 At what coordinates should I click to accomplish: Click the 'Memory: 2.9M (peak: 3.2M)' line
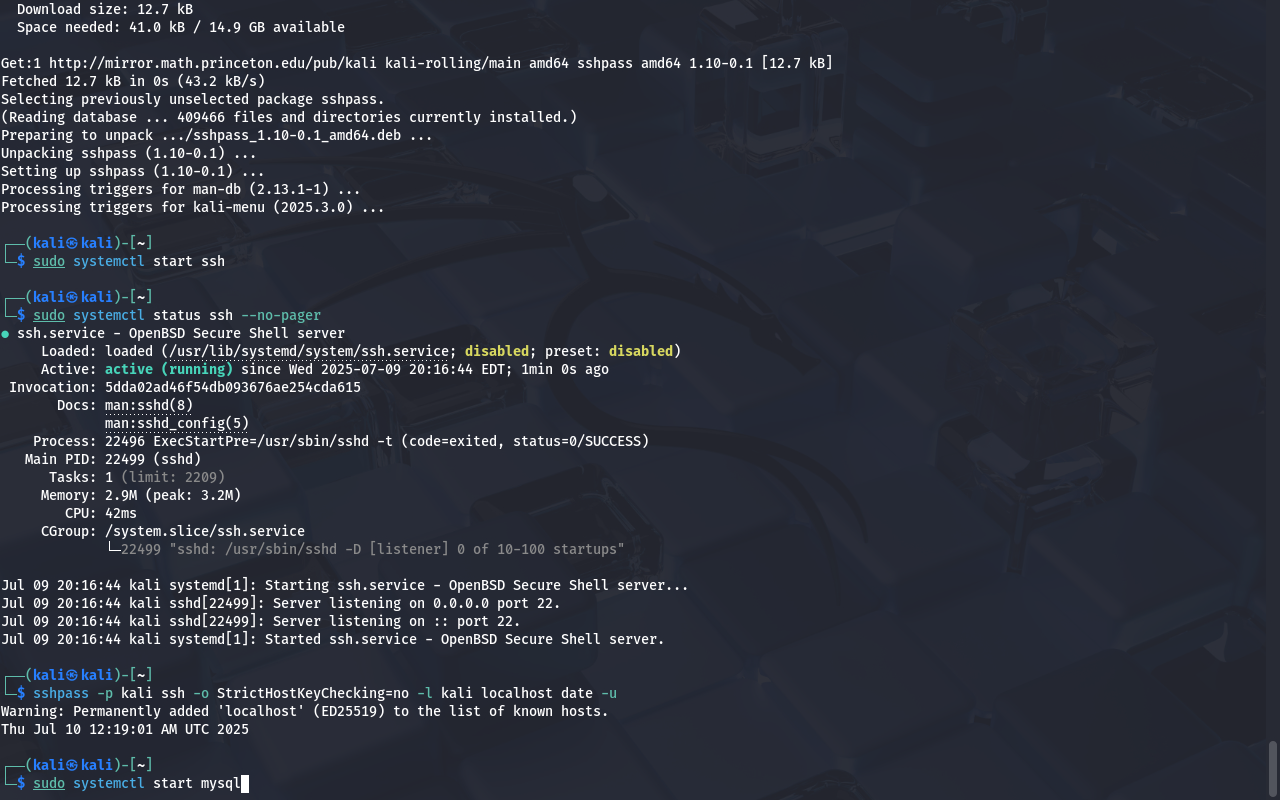pyautogui.click(x=141, y=495)
